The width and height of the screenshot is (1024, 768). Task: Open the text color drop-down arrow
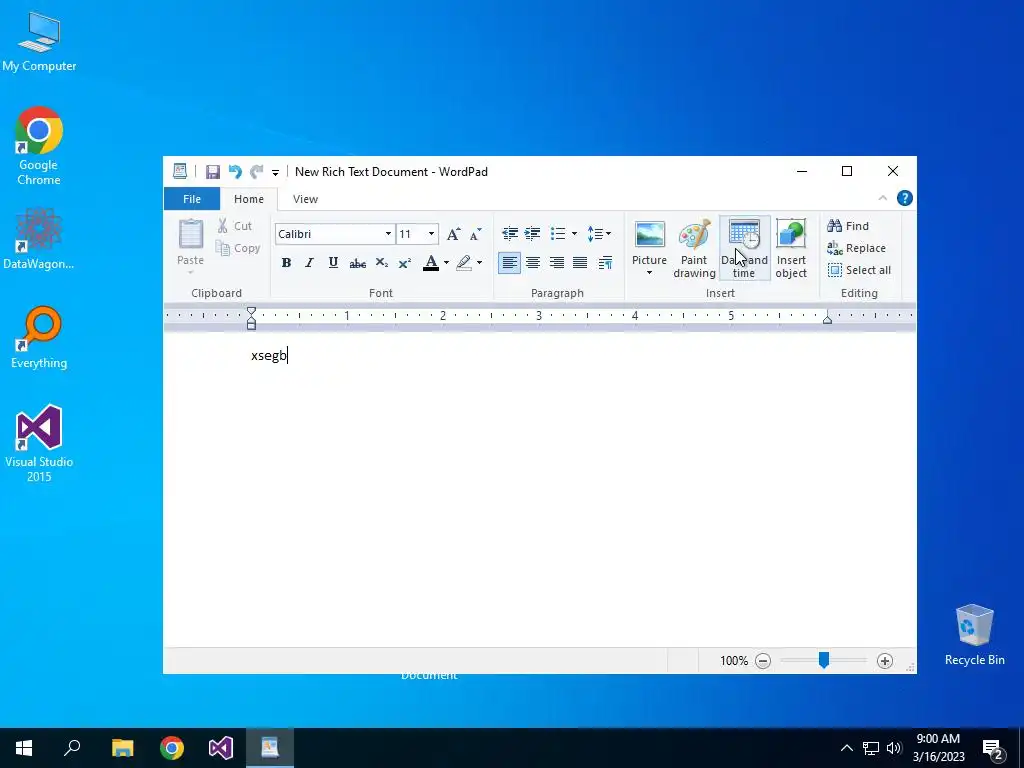[x=447, y=263]
